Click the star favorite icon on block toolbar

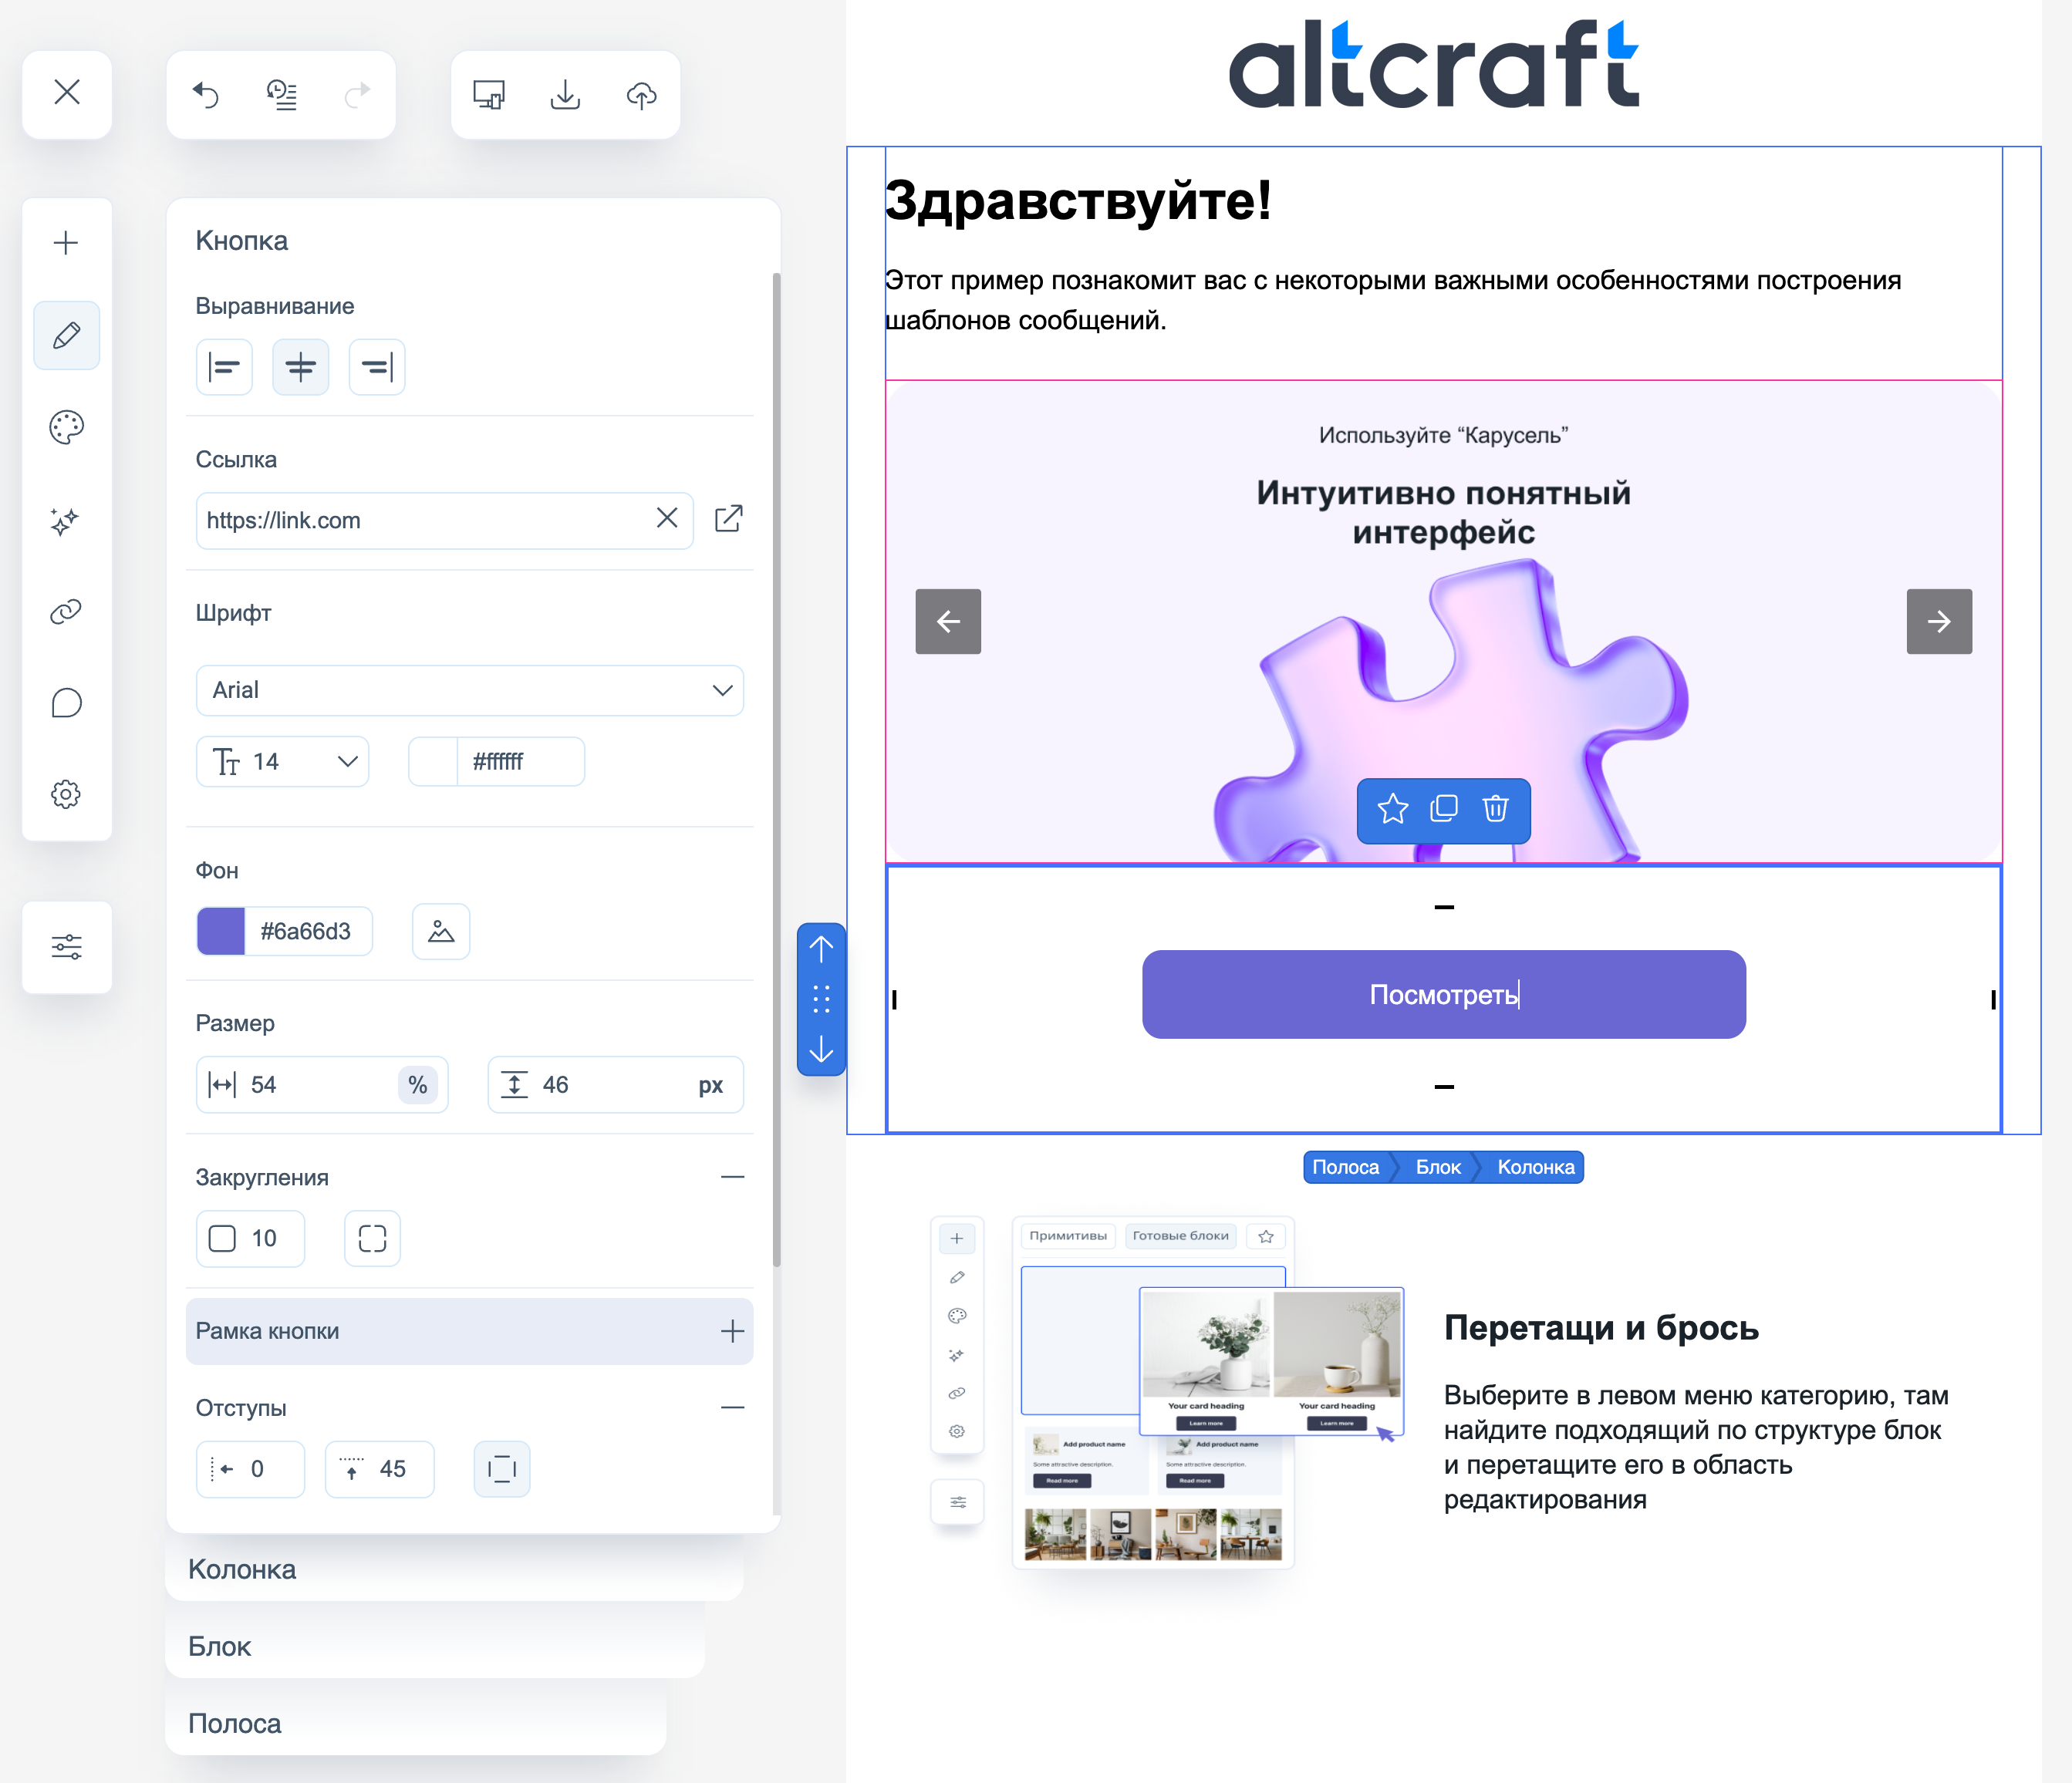click(1392, 808)
